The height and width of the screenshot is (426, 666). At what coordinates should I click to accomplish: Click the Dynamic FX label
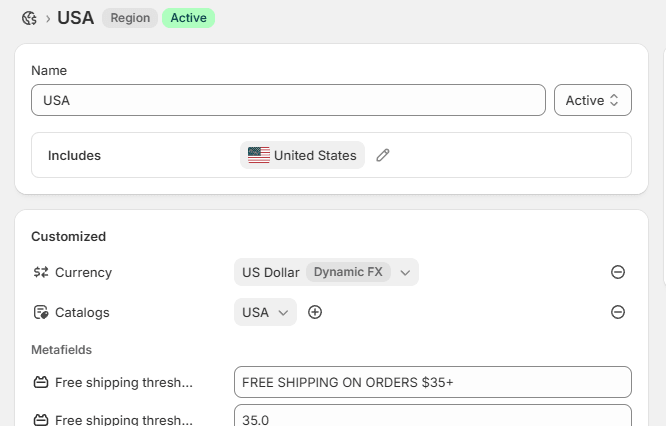[348, 272]
